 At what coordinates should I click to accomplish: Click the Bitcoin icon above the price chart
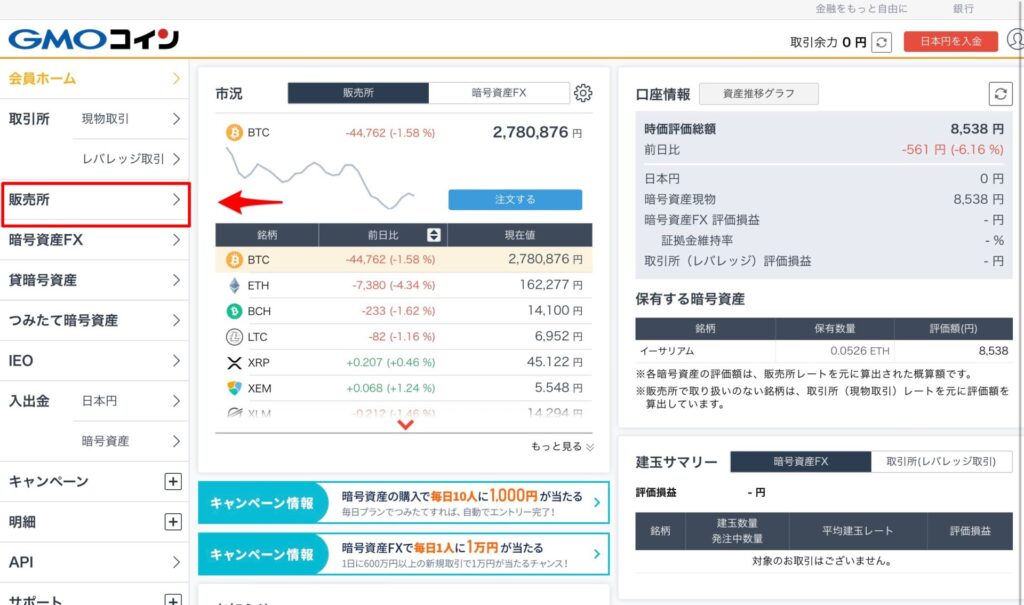point(234,133)
